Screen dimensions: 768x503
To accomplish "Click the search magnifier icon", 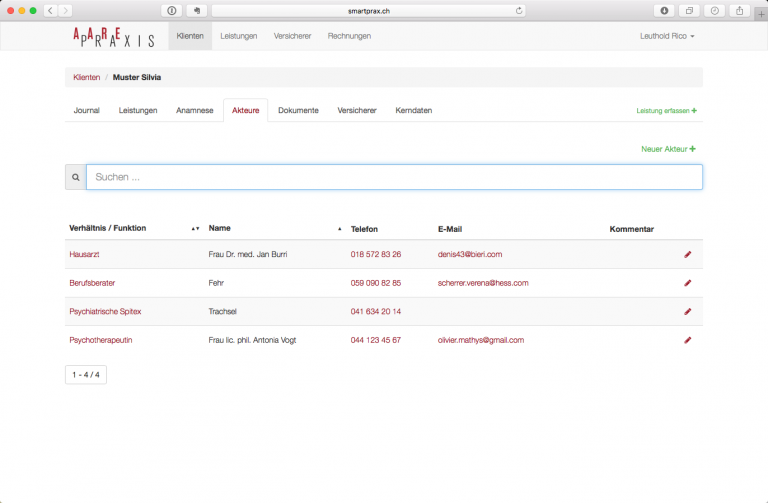I will [76, 177].
